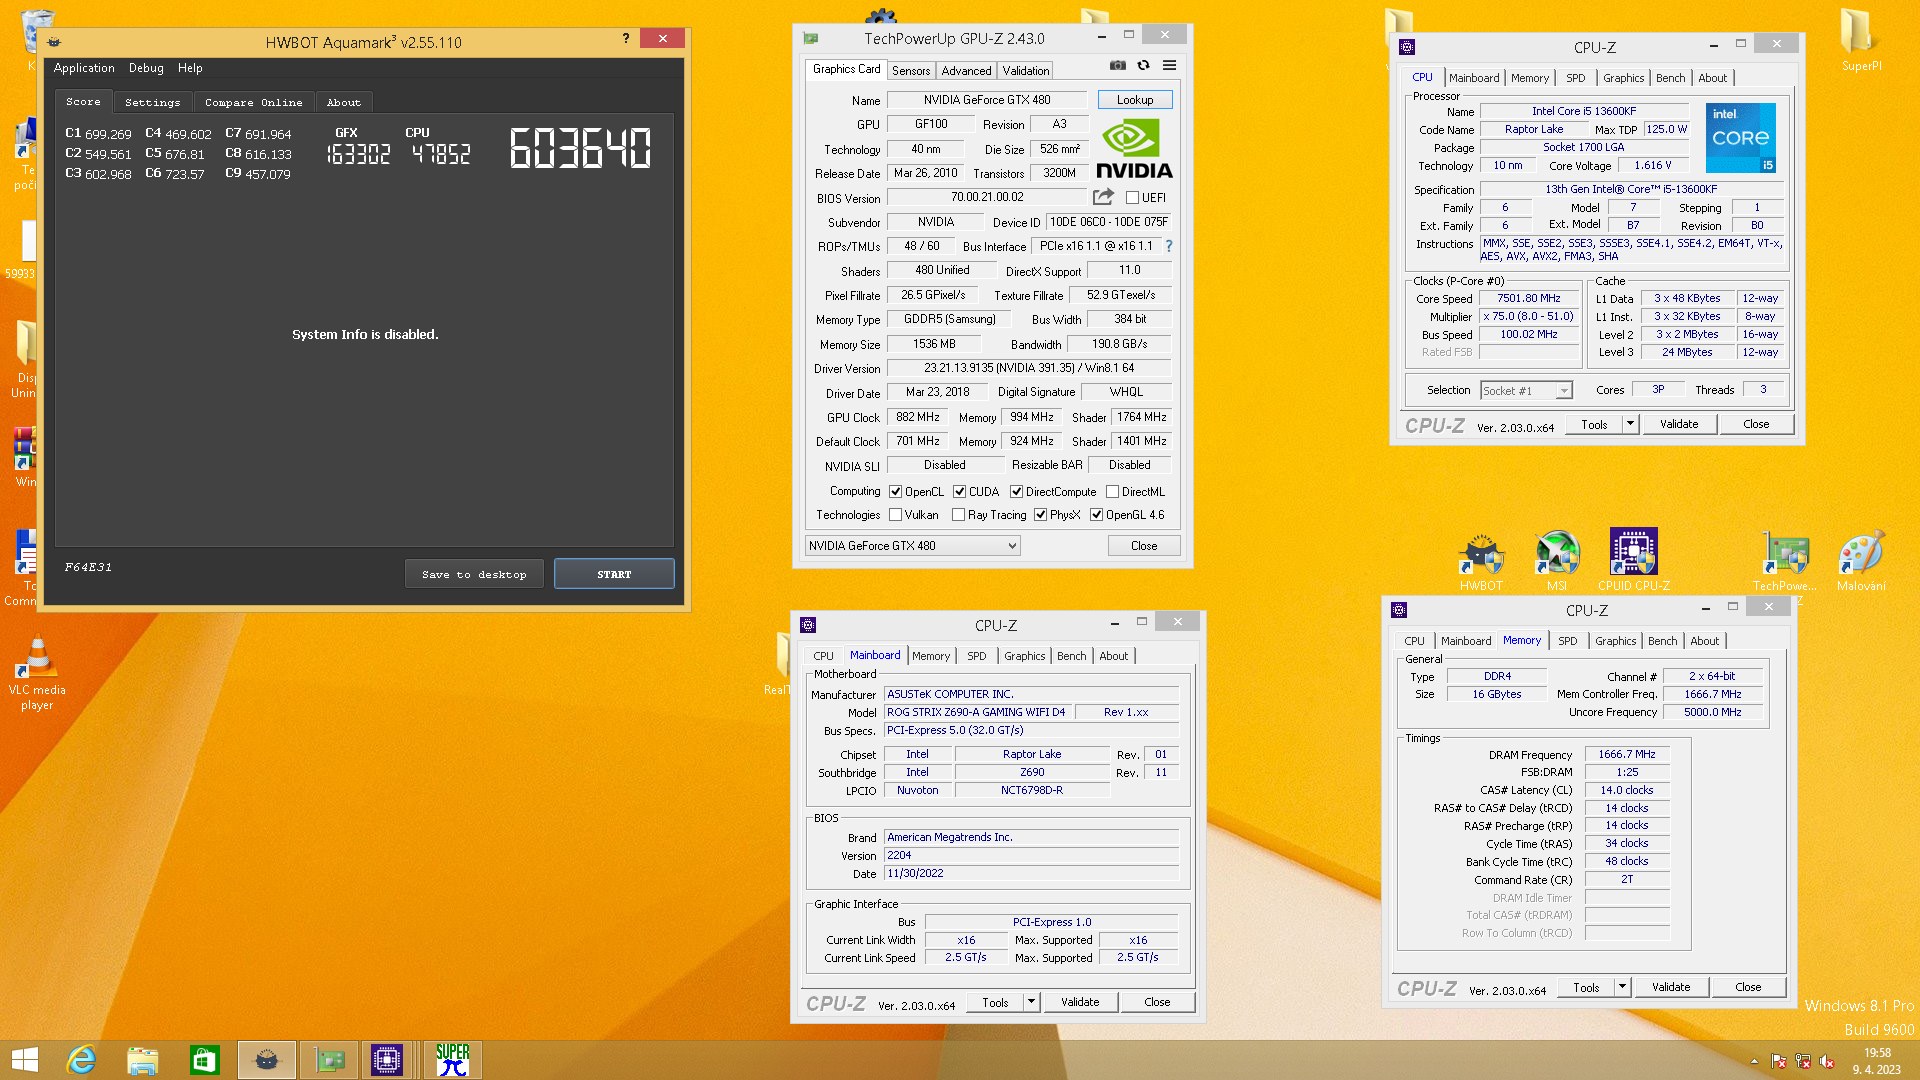Switch to Super PI taskbar icon
1920x1080 pixels.
(x=452, y=1060)
